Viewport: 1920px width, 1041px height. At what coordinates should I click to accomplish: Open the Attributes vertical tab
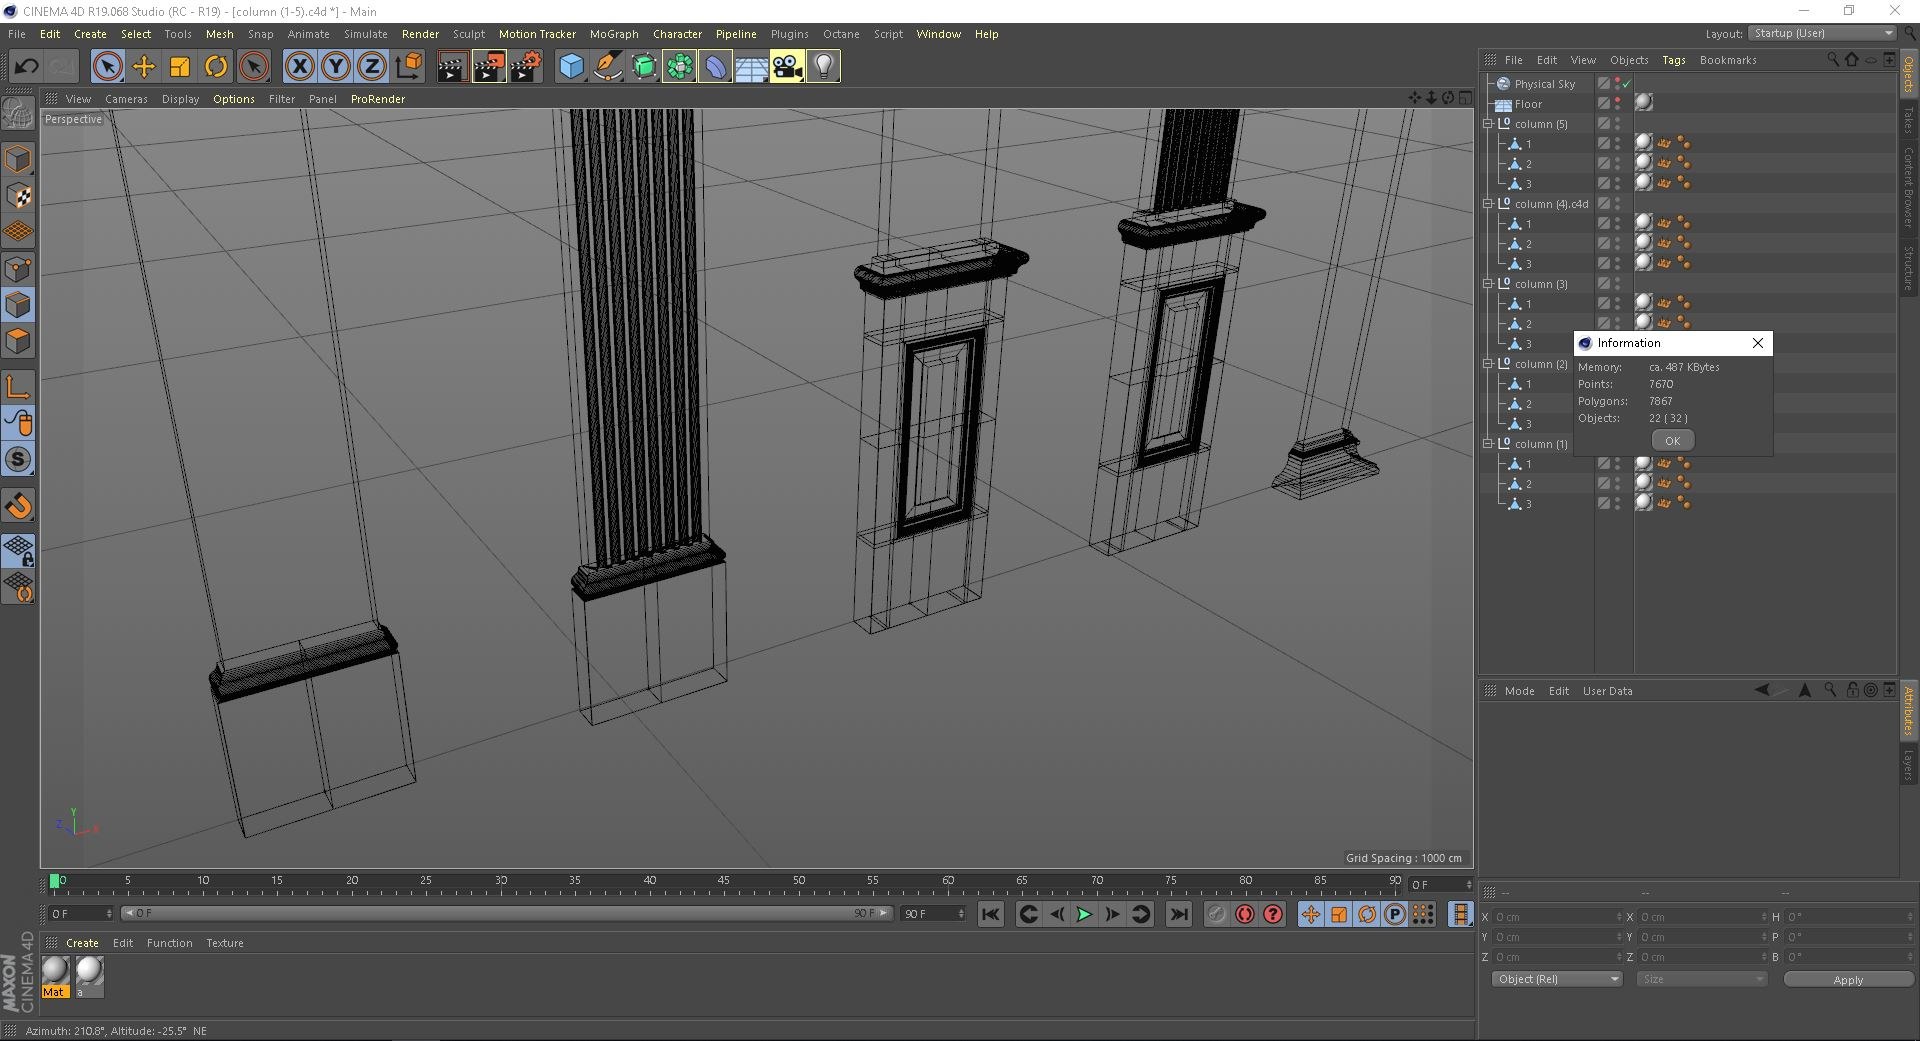tap(1908, 711)
